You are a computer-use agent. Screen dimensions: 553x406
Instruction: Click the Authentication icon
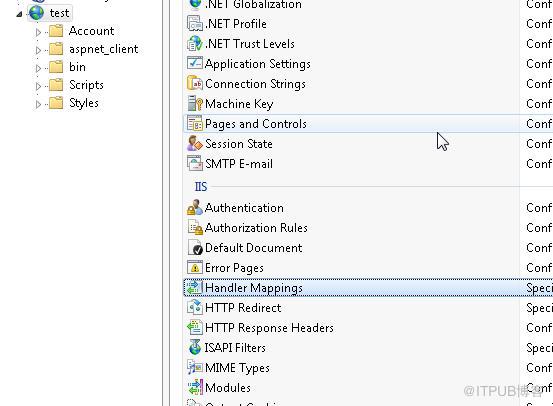click(x=195, y=208)
